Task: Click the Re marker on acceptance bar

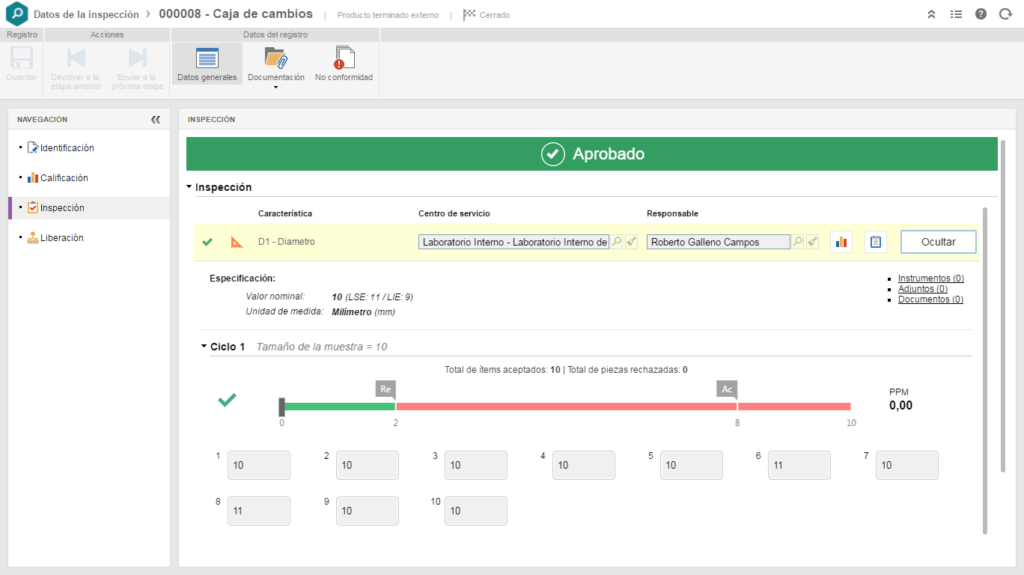Action: (385, 389)
